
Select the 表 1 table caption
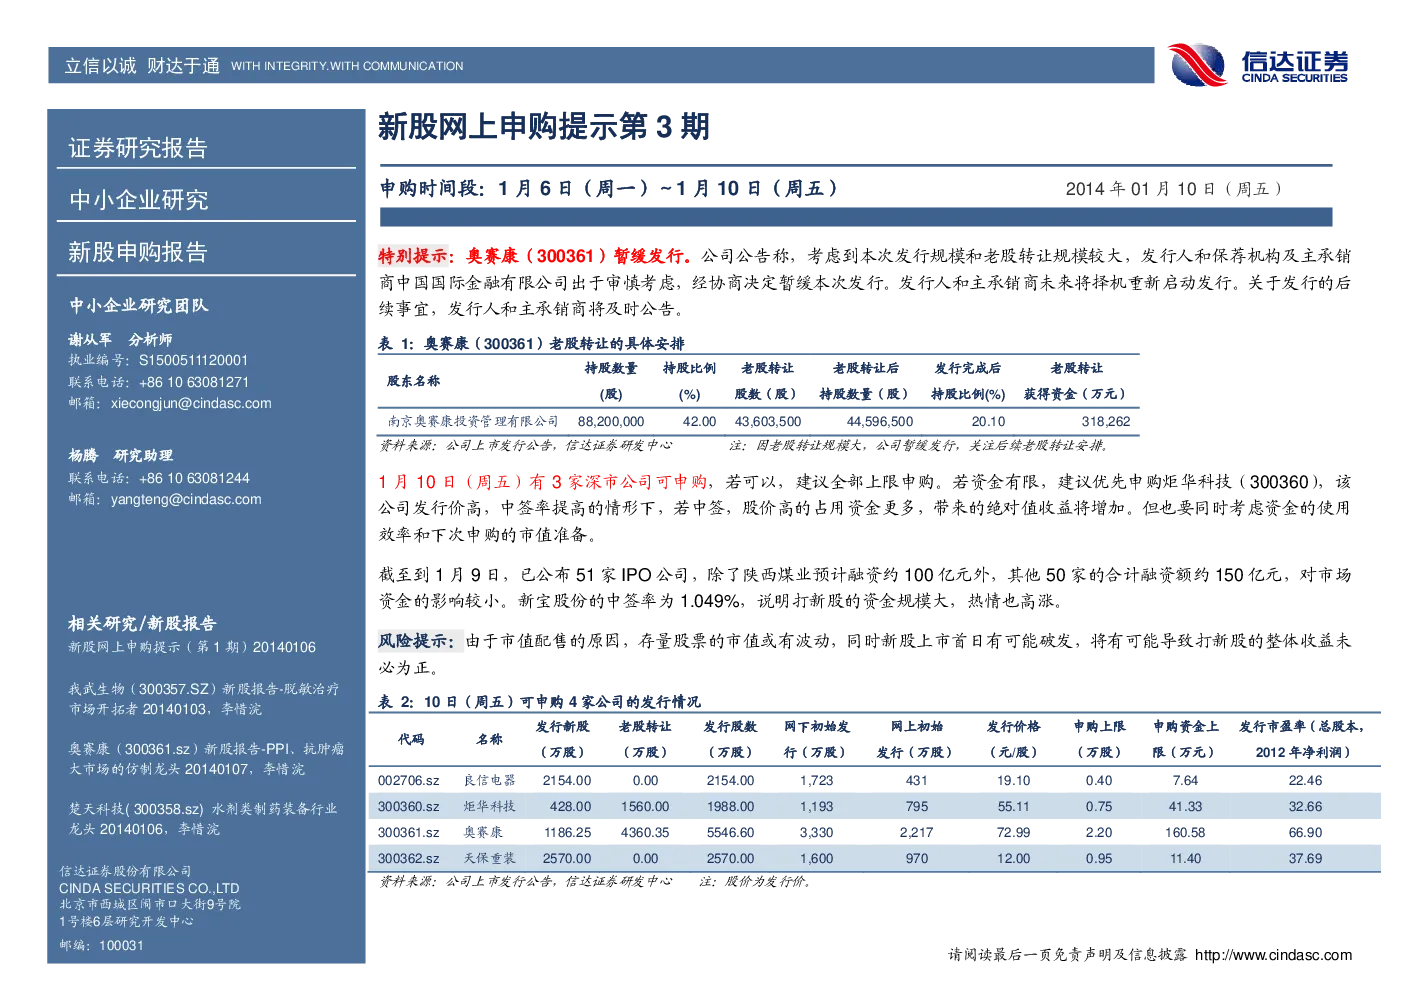pos(531,344)
